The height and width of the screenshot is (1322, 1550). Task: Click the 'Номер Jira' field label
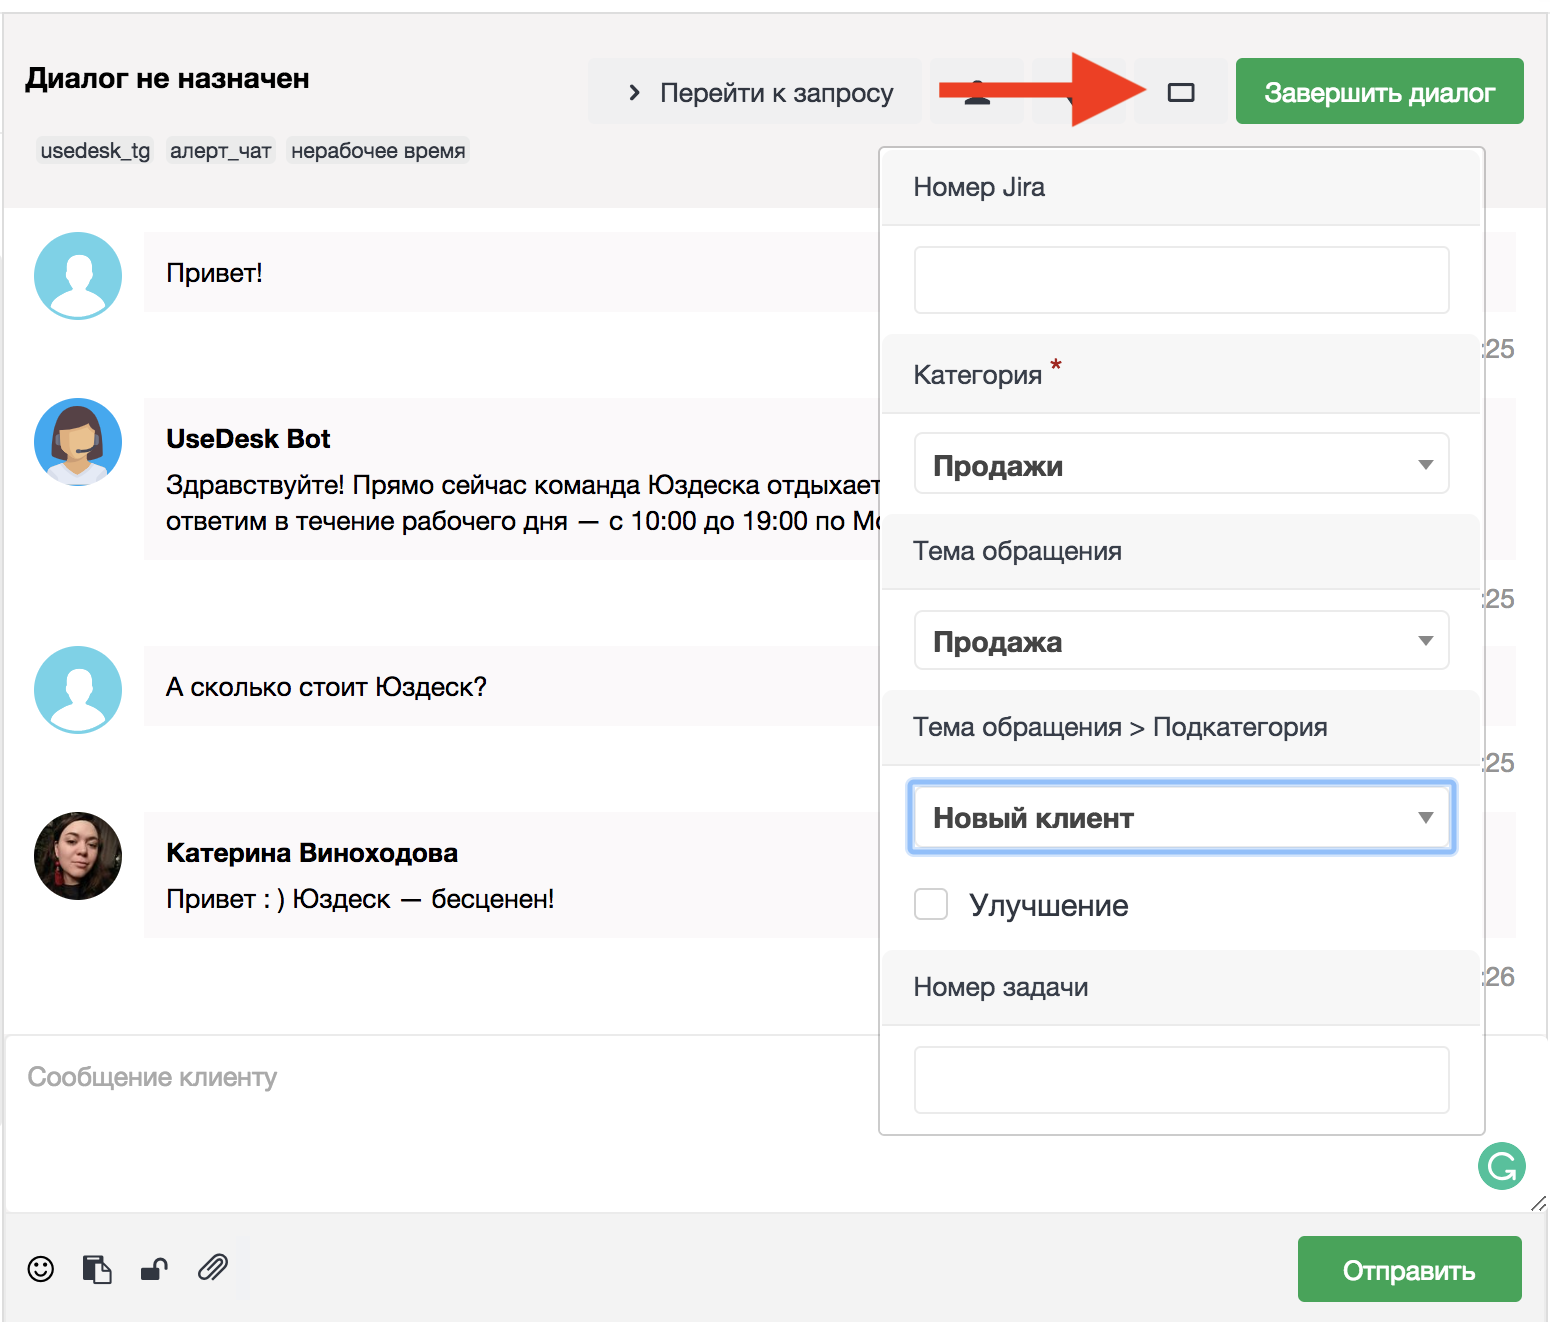[979, 187]
